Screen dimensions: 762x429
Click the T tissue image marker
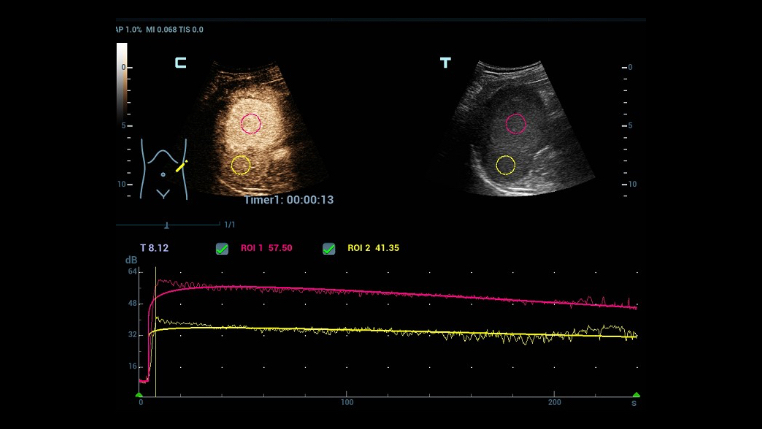point(445,63)
